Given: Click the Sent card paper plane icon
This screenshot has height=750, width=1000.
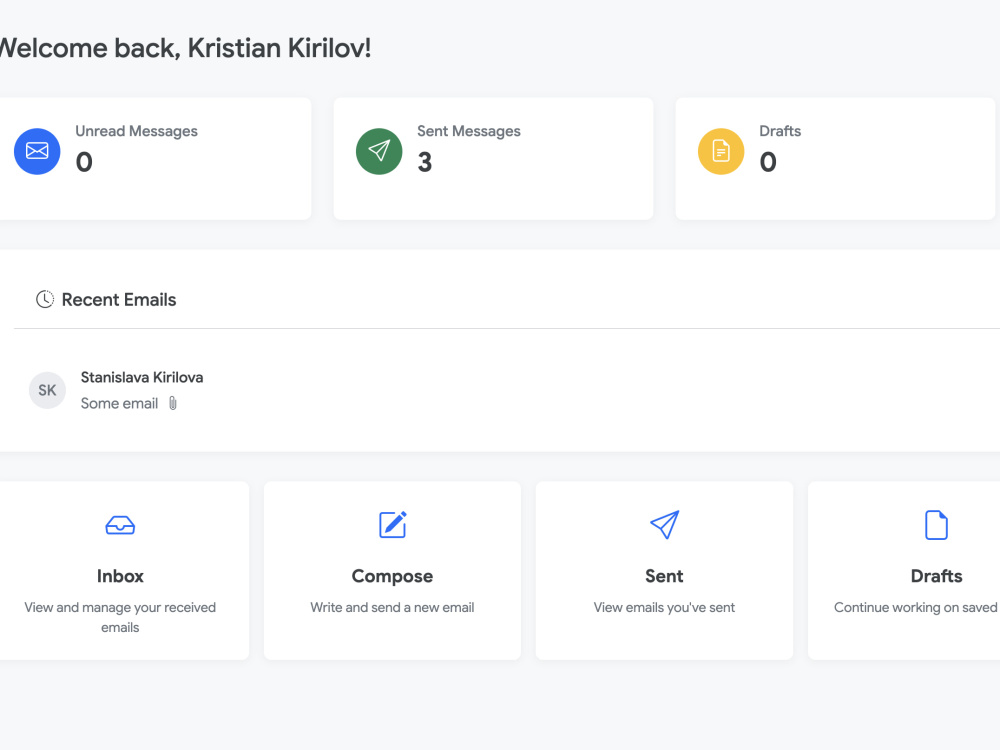Looking at the screenshot, I should point(665,524).
